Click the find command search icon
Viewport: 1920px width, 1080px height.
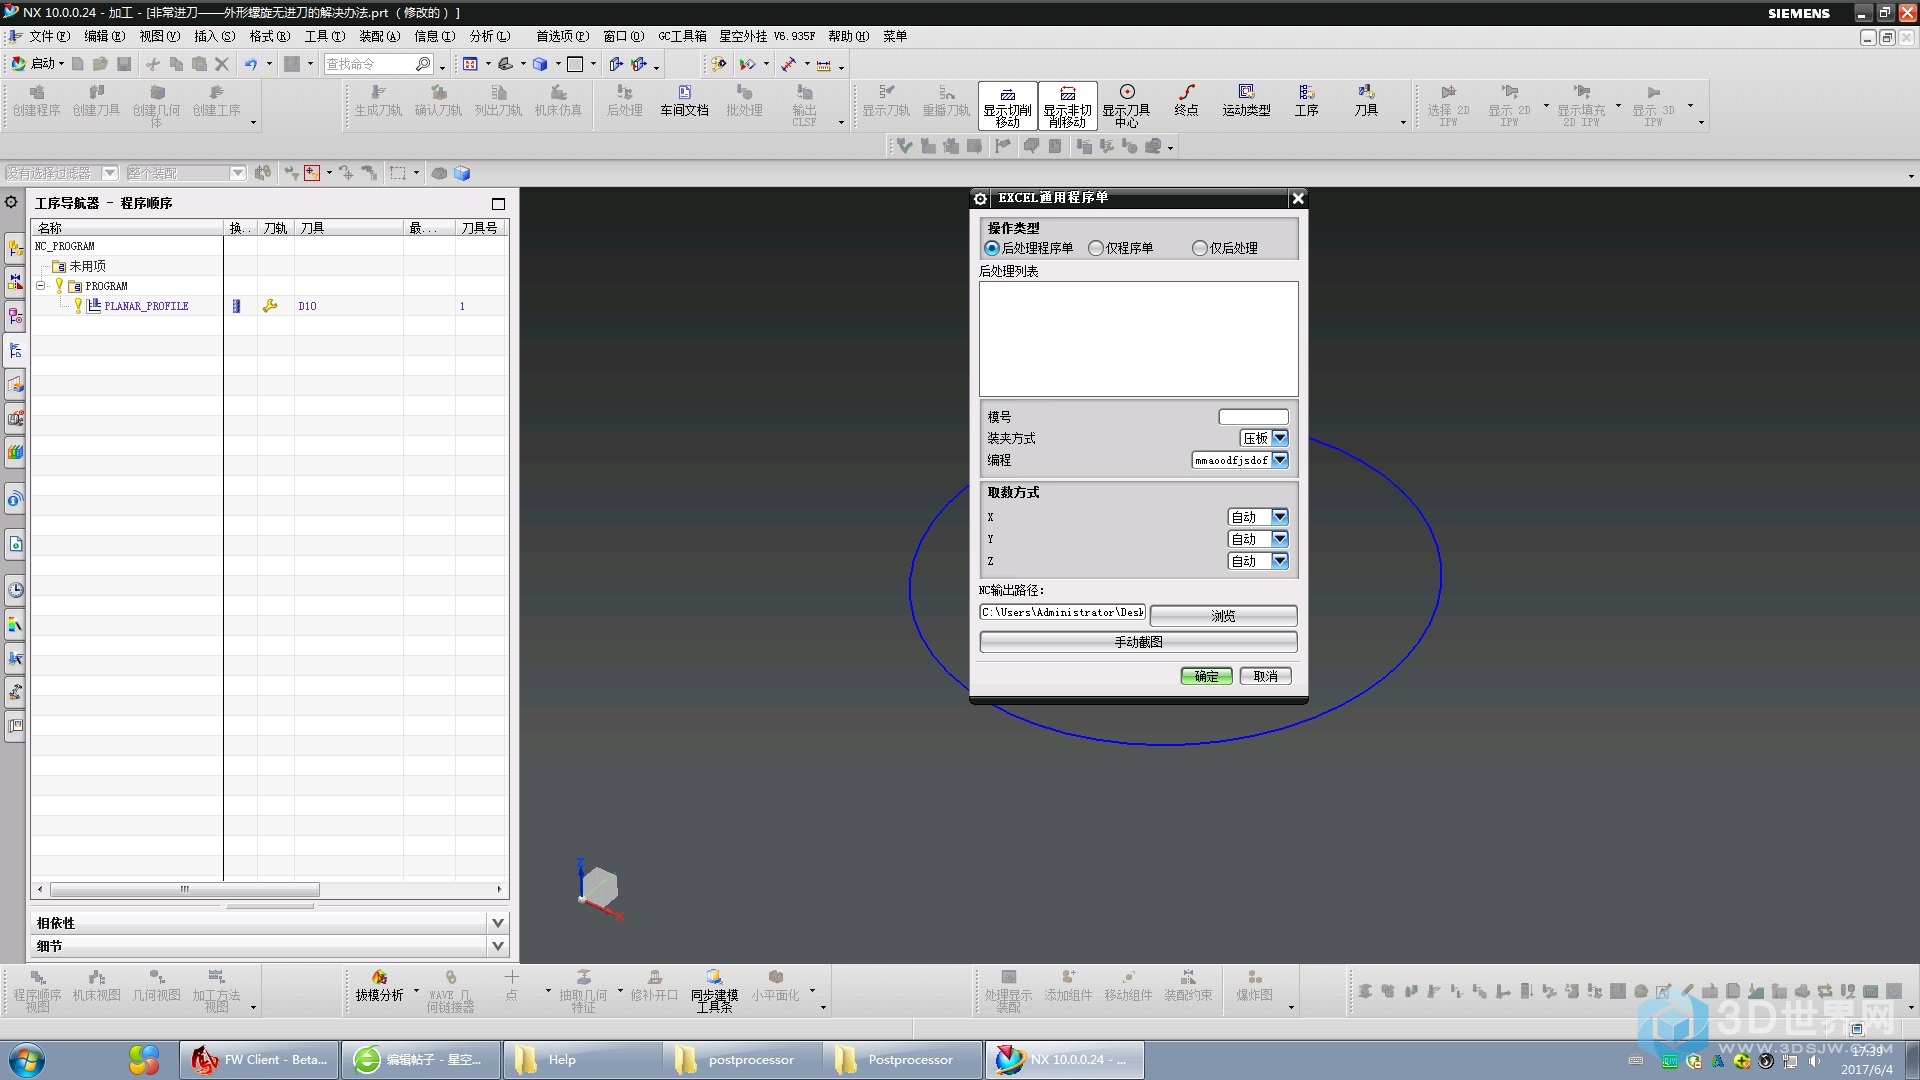[423, 64]
